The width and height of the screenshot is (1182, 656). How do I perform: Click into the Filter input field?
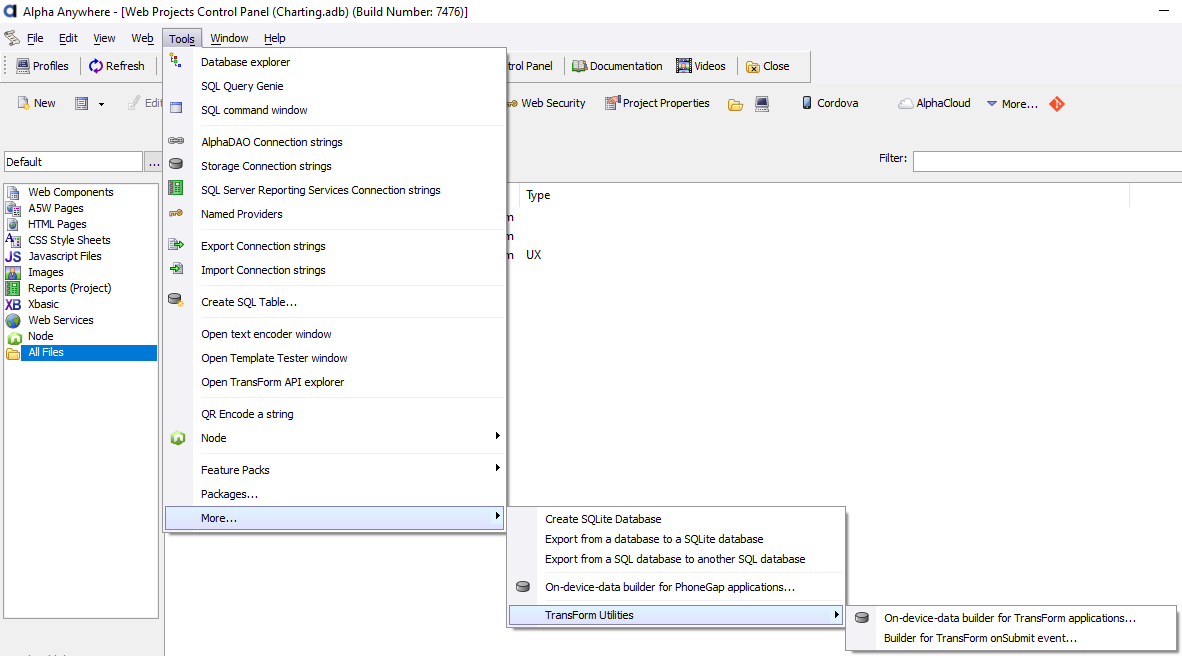click(x=1047, y=161)
